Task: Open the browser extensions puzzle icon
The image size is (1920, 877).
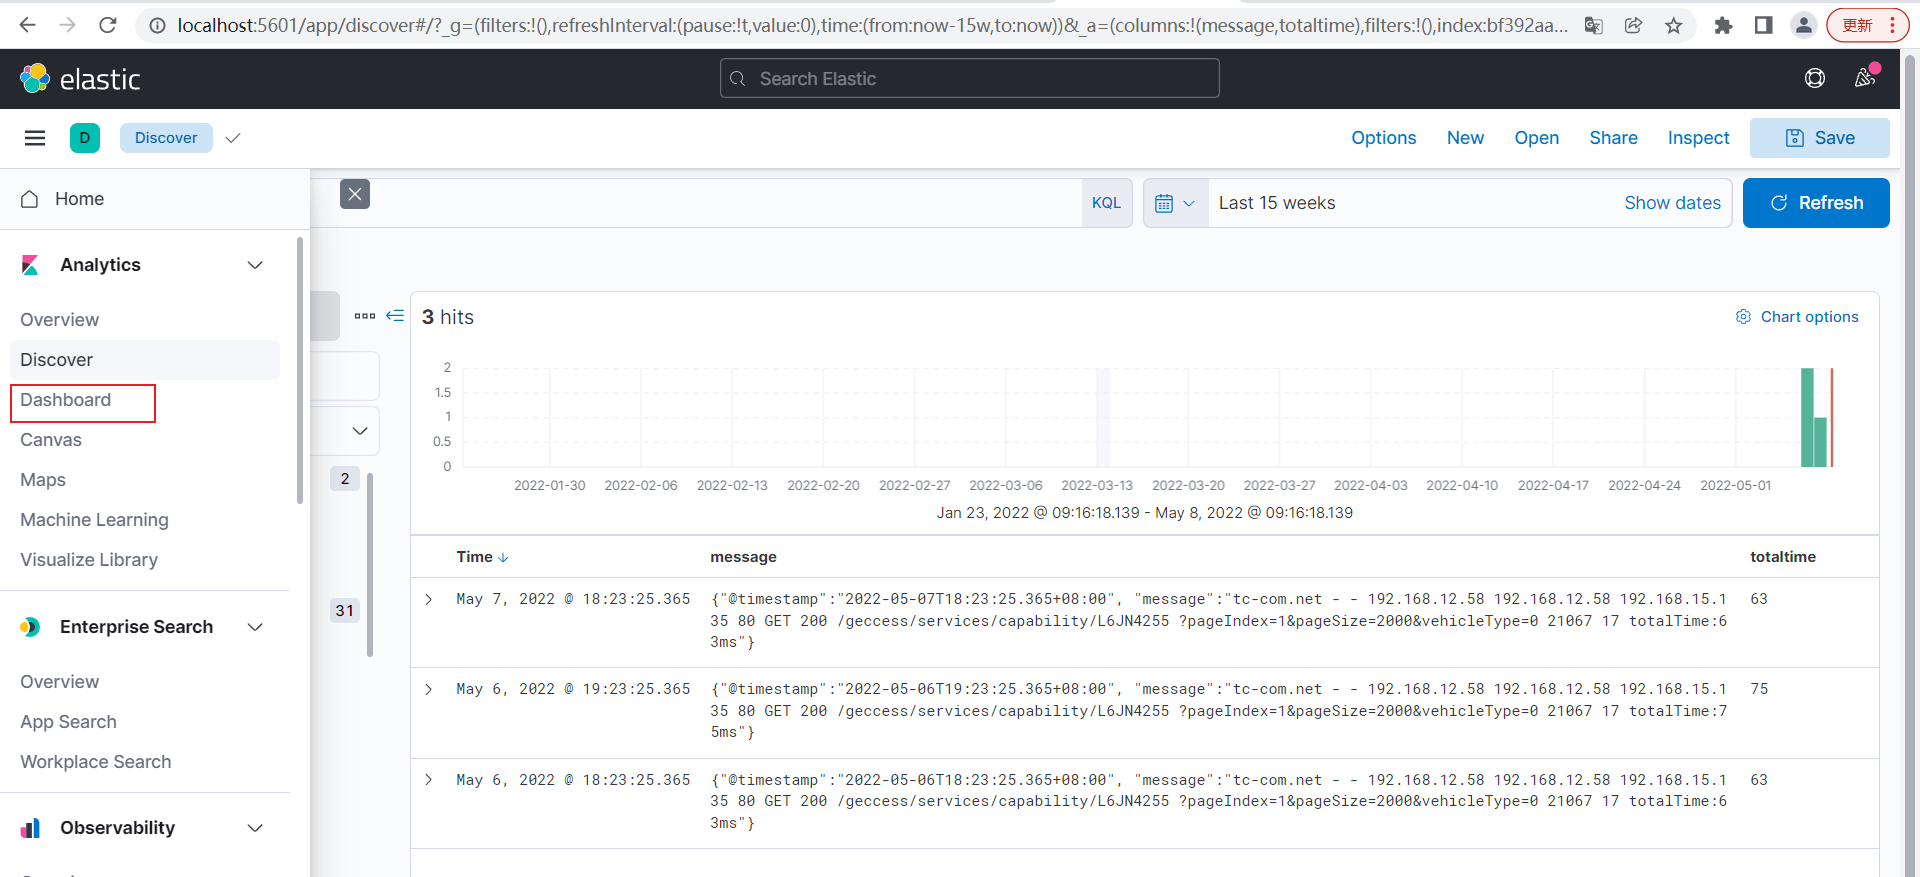Action: [1723, 25]
